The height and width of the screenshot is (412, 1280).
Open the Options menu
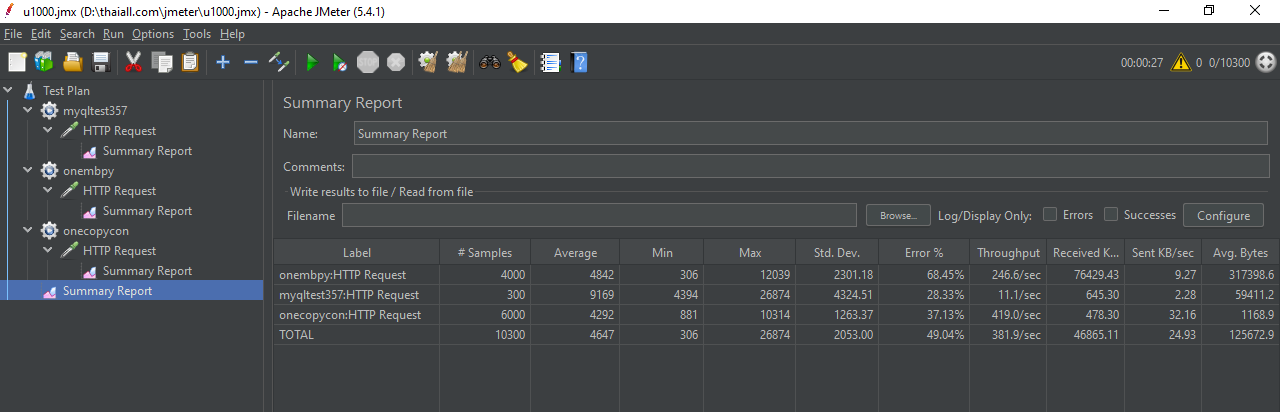(x=153, y=34)
